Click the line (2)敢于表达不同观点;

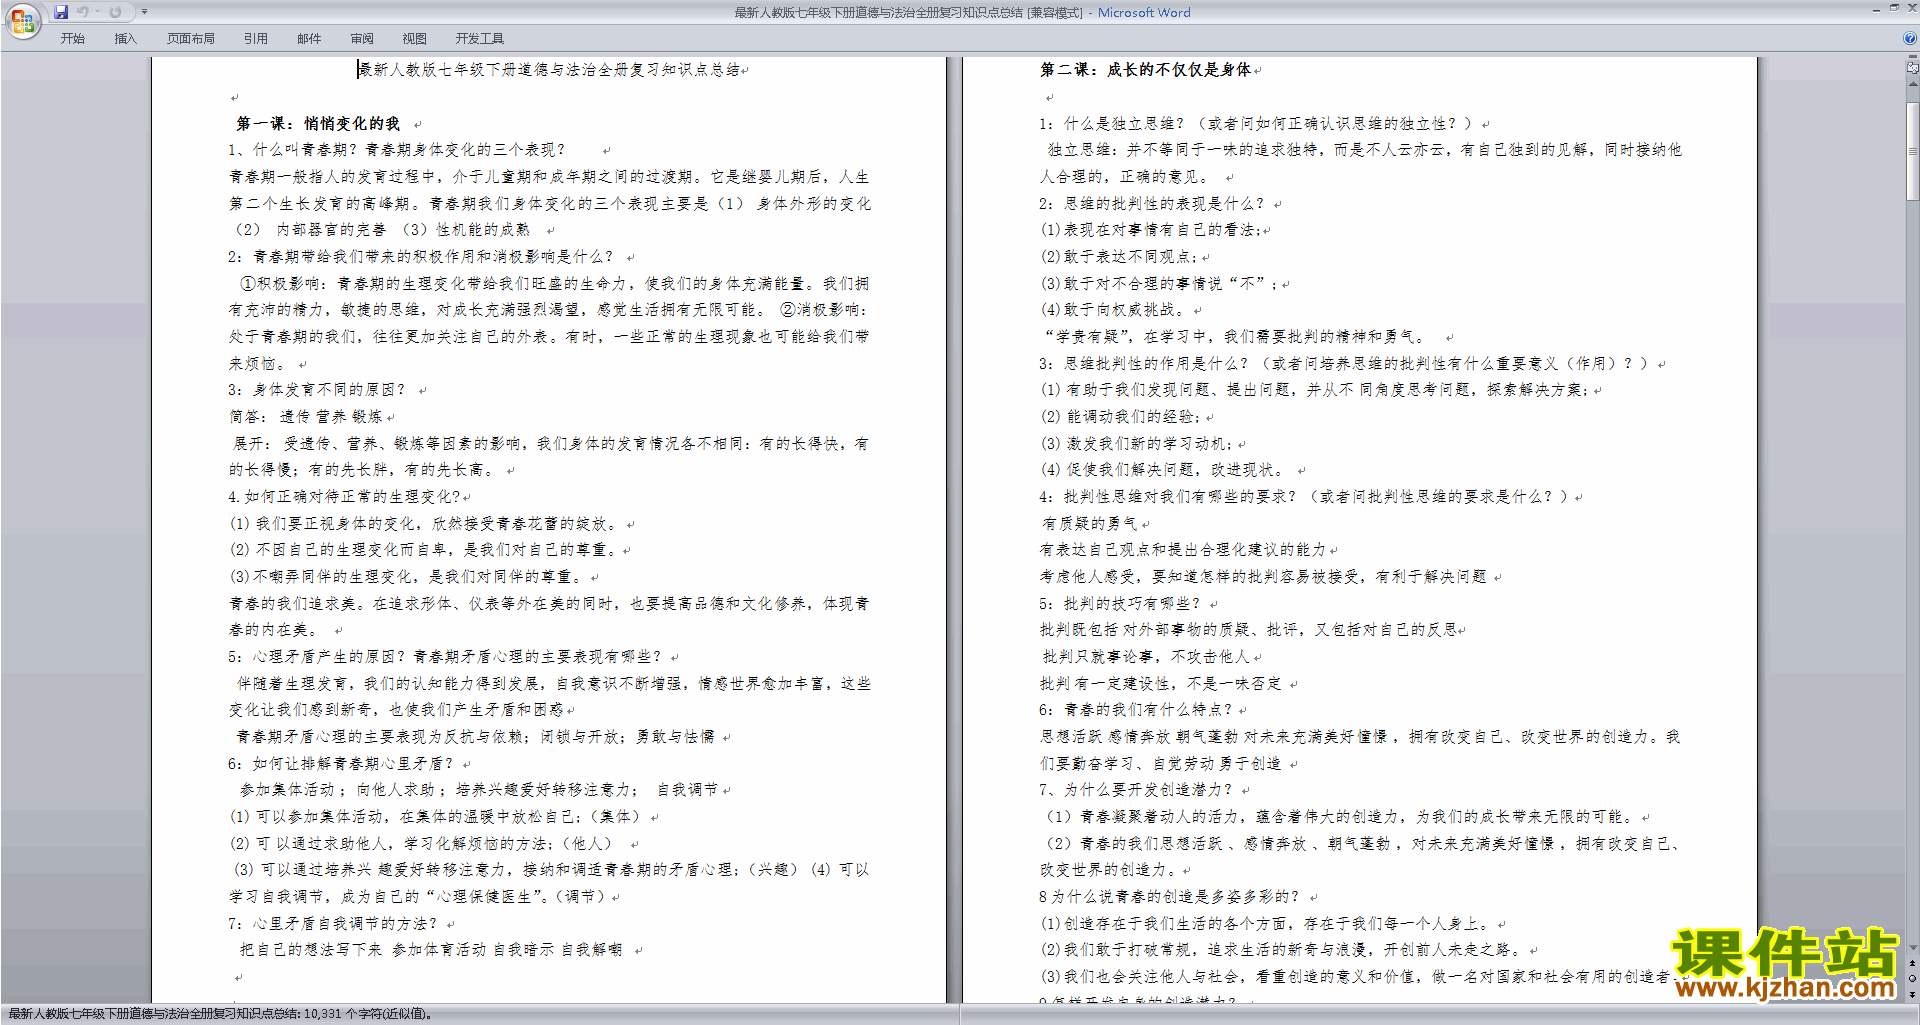coord(1119,257)
